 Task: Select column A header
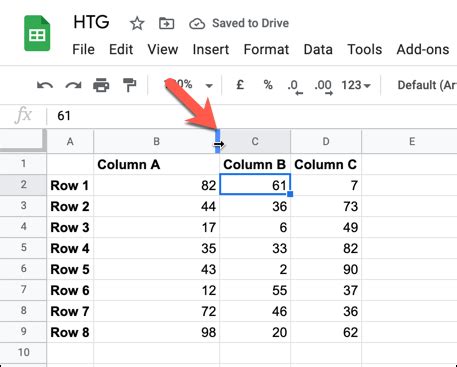click(70, 142)
